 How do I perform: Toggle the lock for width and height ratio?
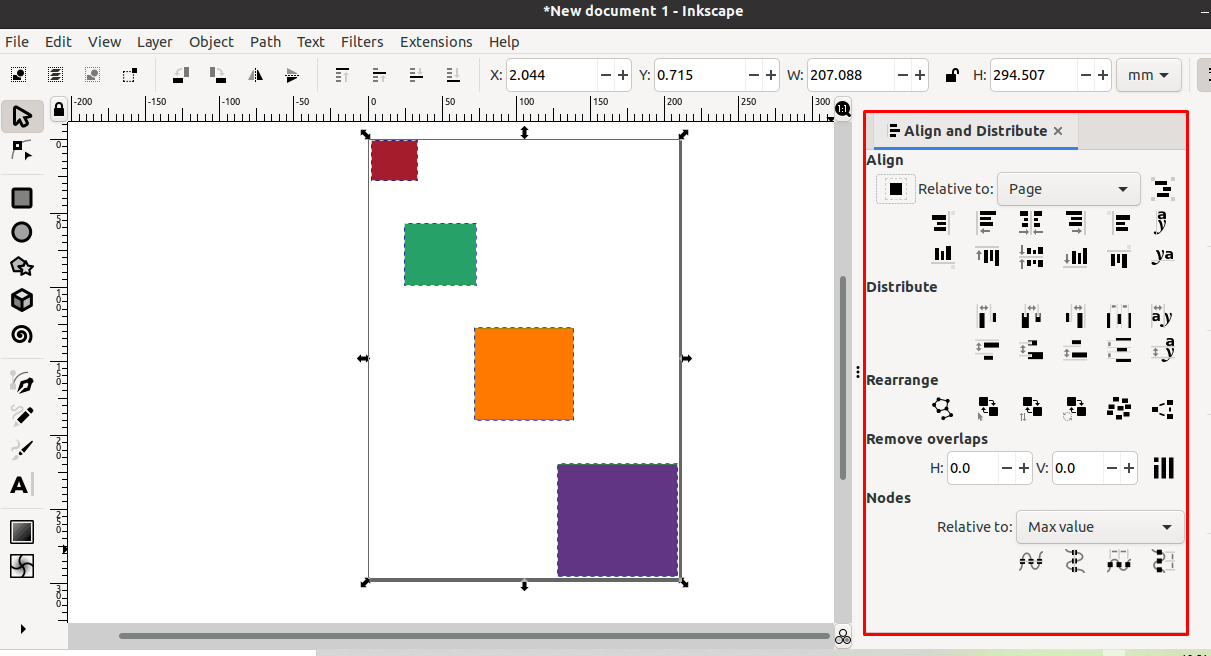pyautogui.click(x=950, y=74)
